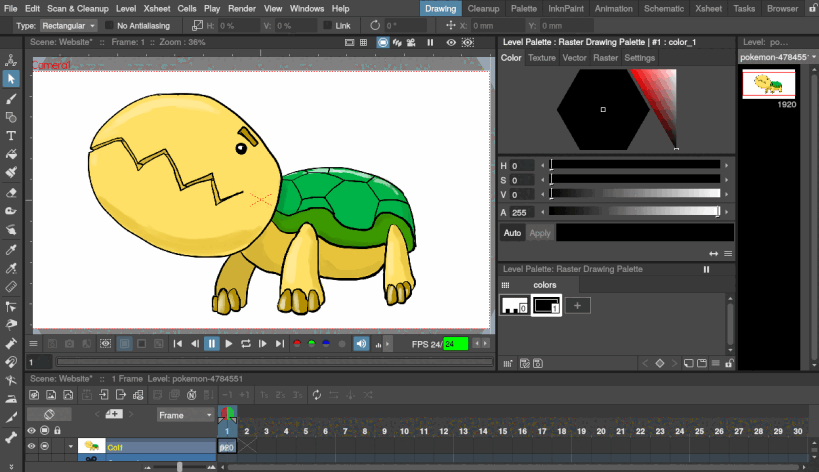Pause playback in the flipbar
This screenshot has height=472, width=819.
[x=212, y=344]
